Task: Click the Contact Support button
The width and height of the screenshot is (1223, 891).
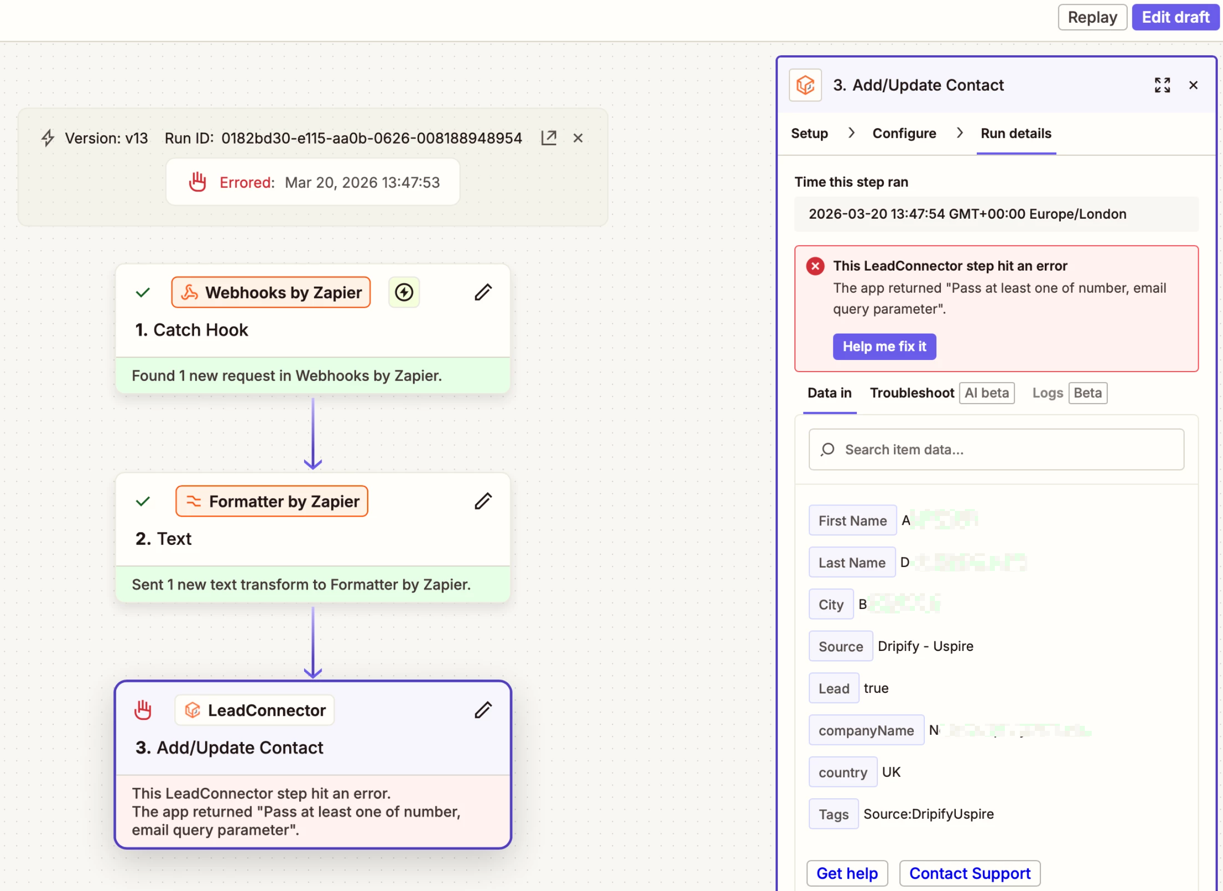Action: pos(969,873)
